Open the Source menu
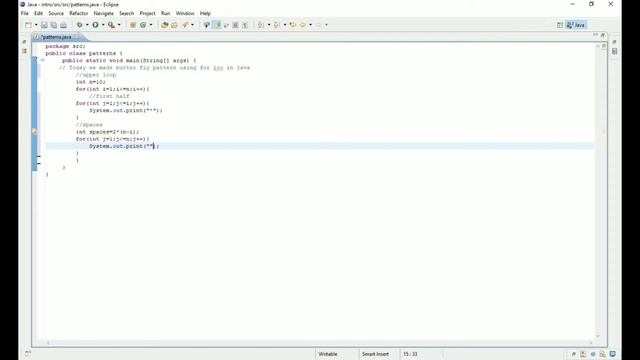The height and width of the screenshot is (360, 640). click(56, 13)
